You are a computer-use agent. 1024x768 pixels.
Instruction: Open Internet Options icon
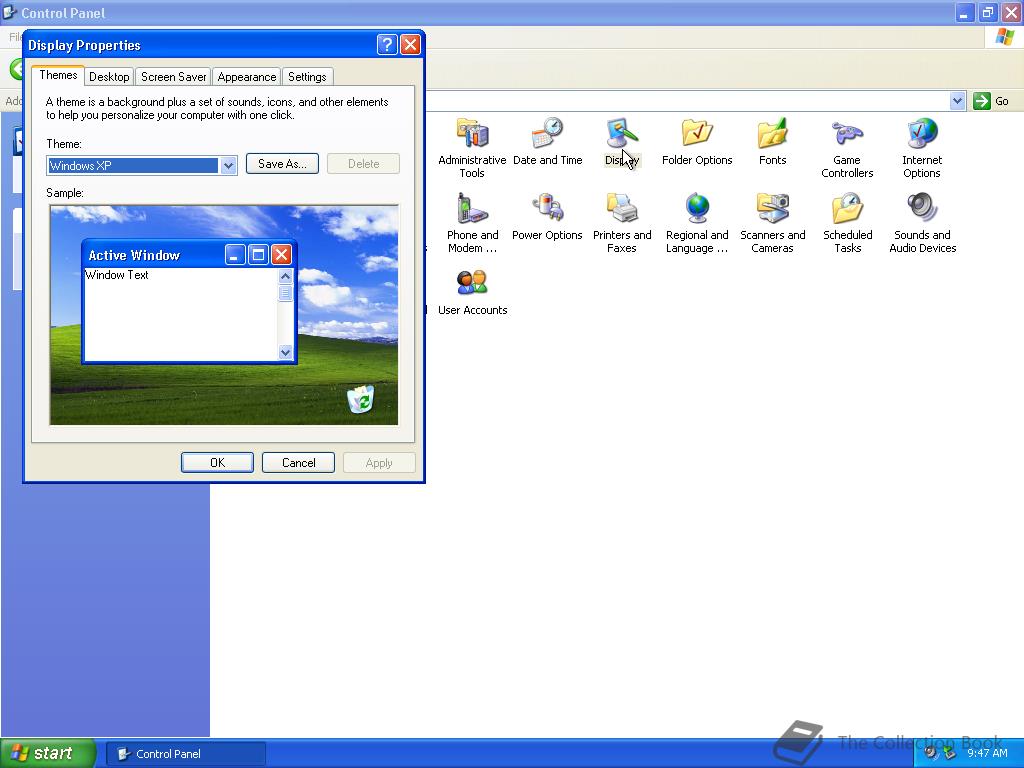pos(922,133)
